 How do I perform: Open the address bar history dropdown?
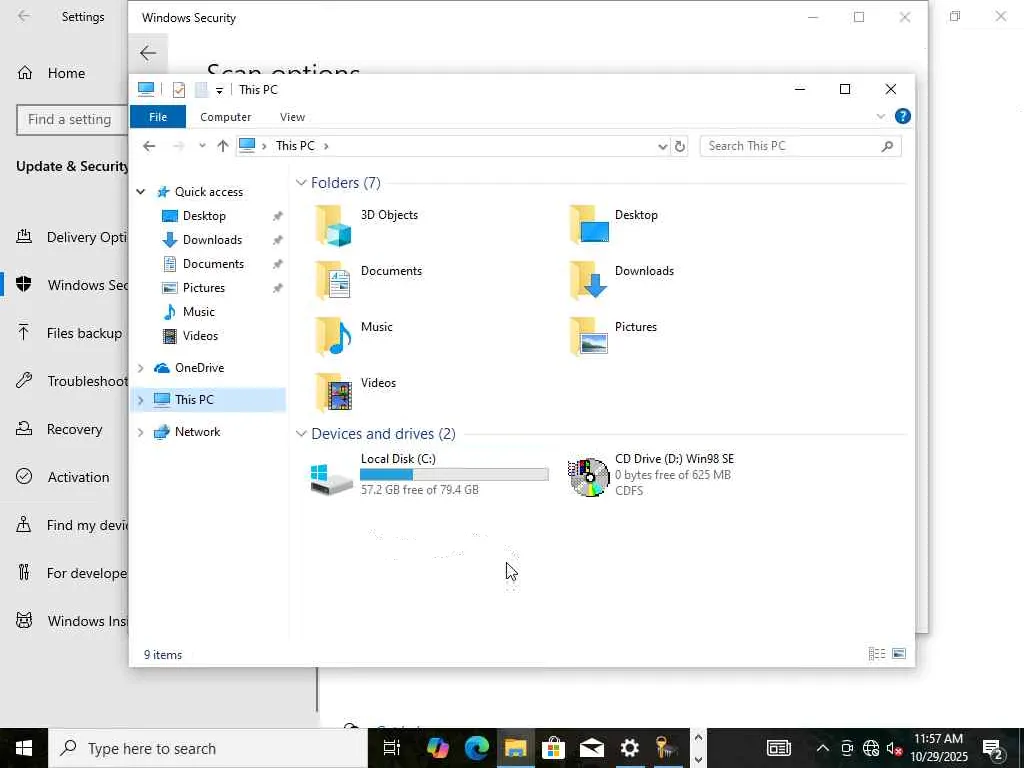(662, 146)
